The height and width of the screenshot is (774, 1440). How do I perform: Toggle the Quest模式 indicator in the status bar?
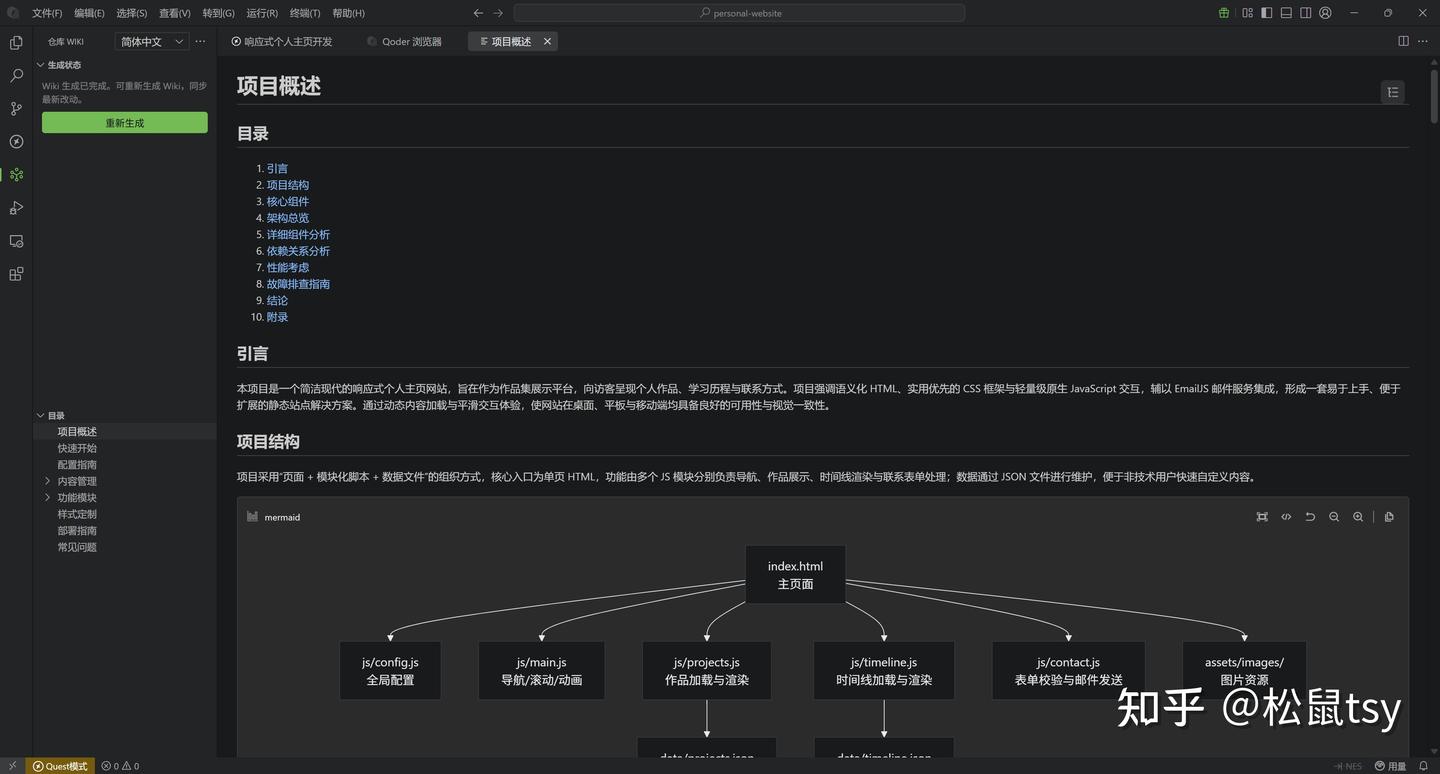pos(60,766)
